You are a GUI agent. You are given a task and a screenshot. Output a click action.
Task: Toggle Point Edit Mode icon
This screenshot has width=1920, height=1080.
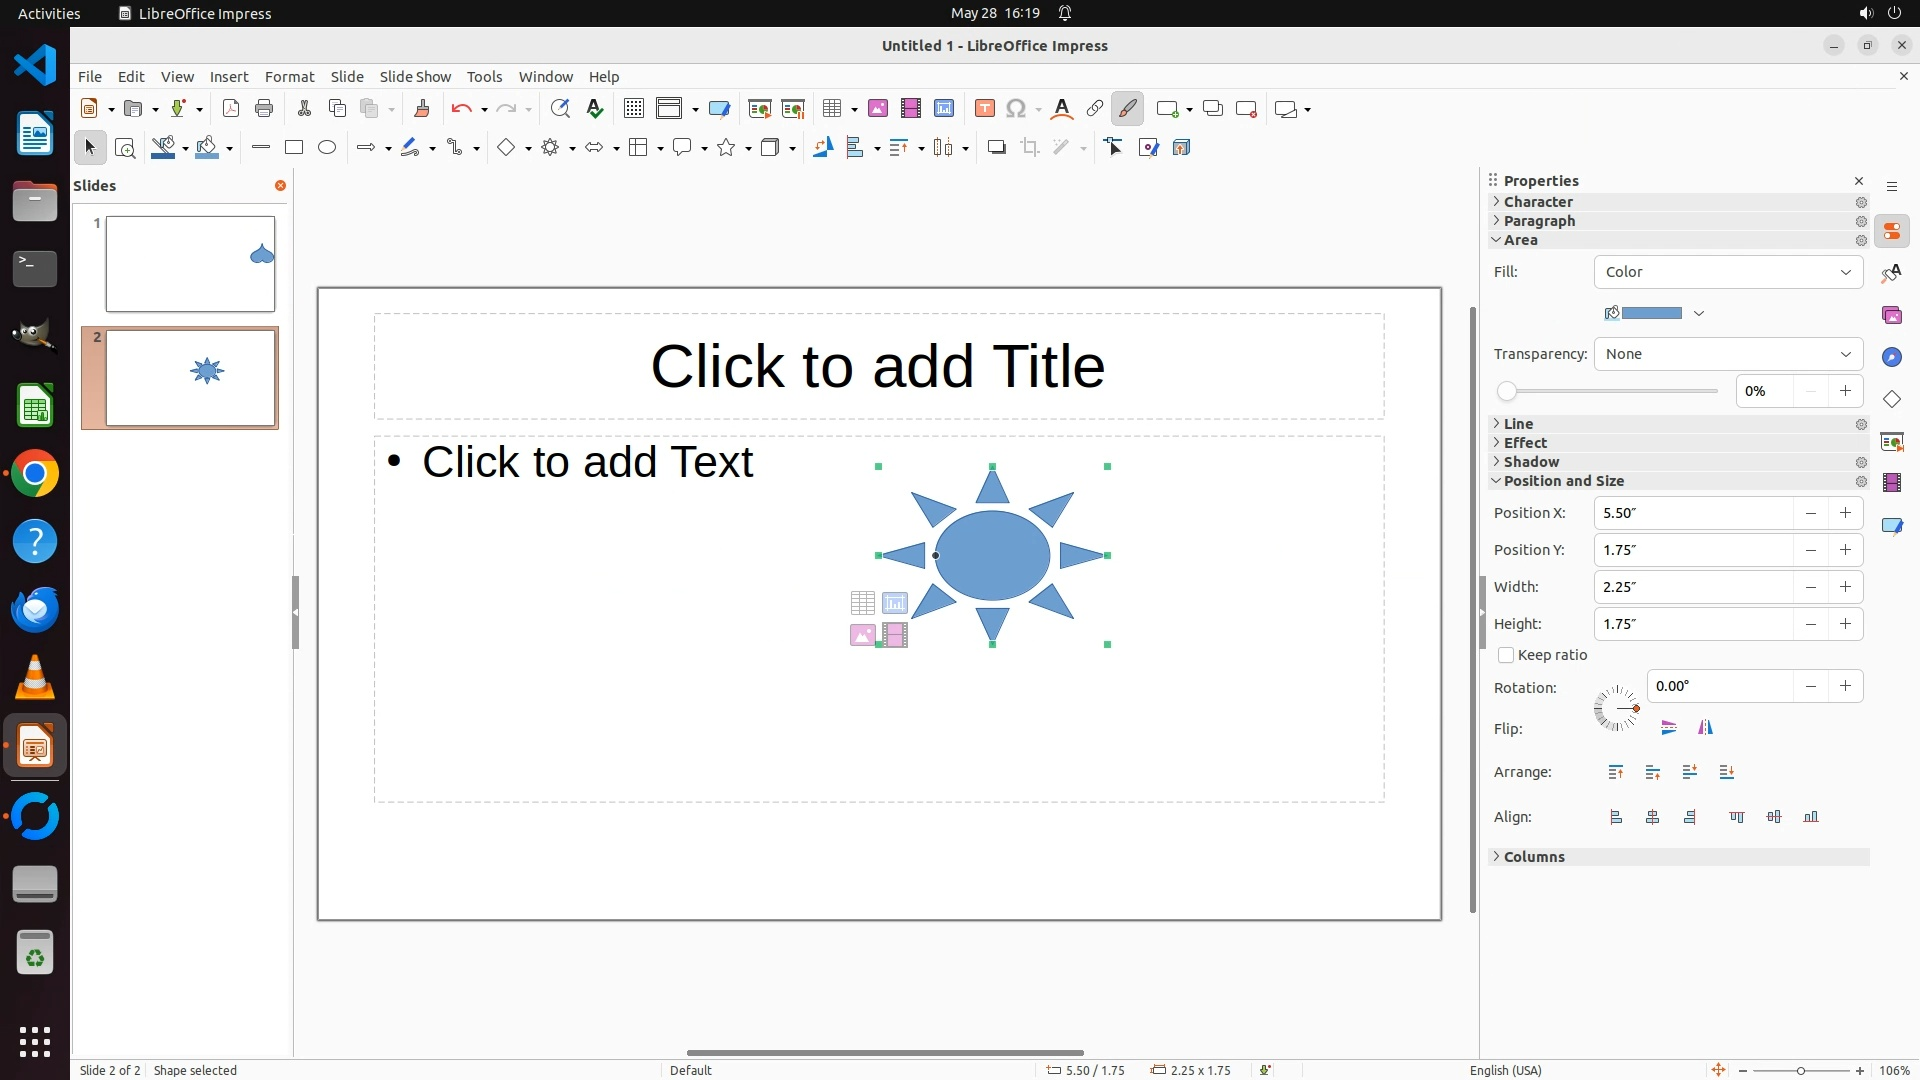1114,148
